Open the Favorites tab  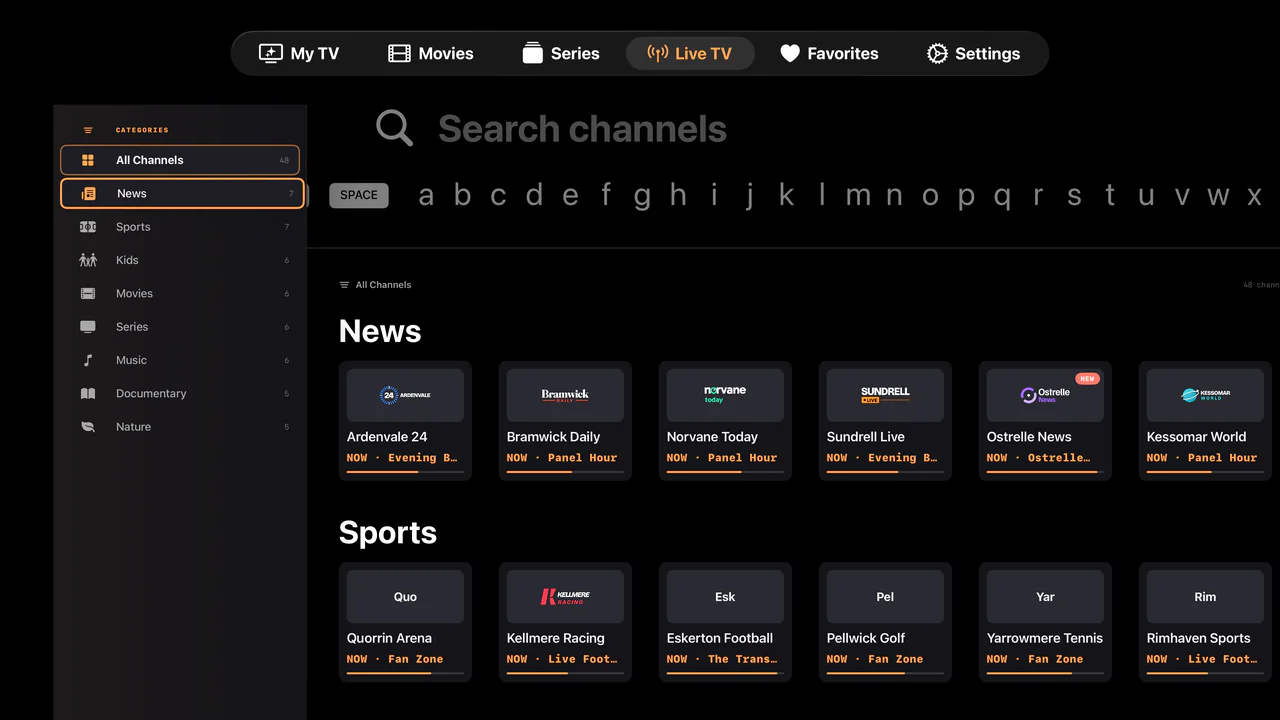coord(829,53)
